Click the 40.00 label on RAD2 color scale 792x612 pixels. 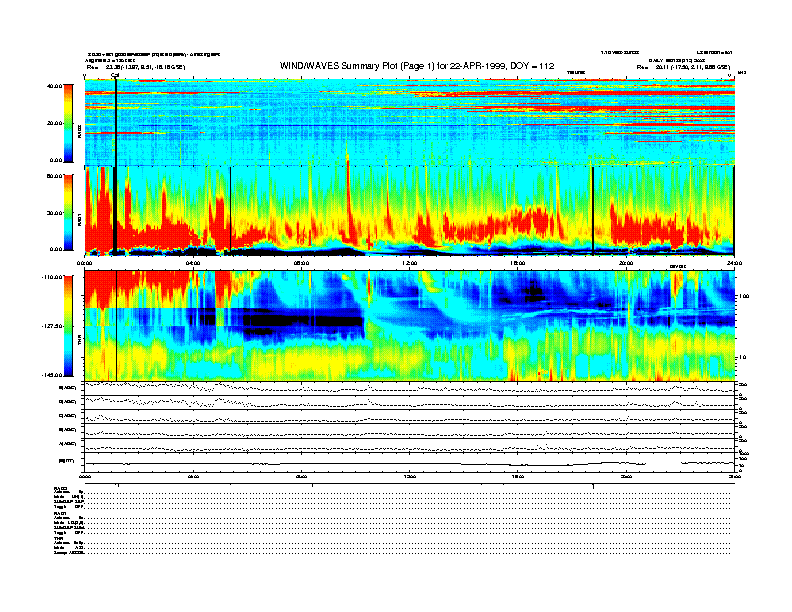click(x=54, y=86)
